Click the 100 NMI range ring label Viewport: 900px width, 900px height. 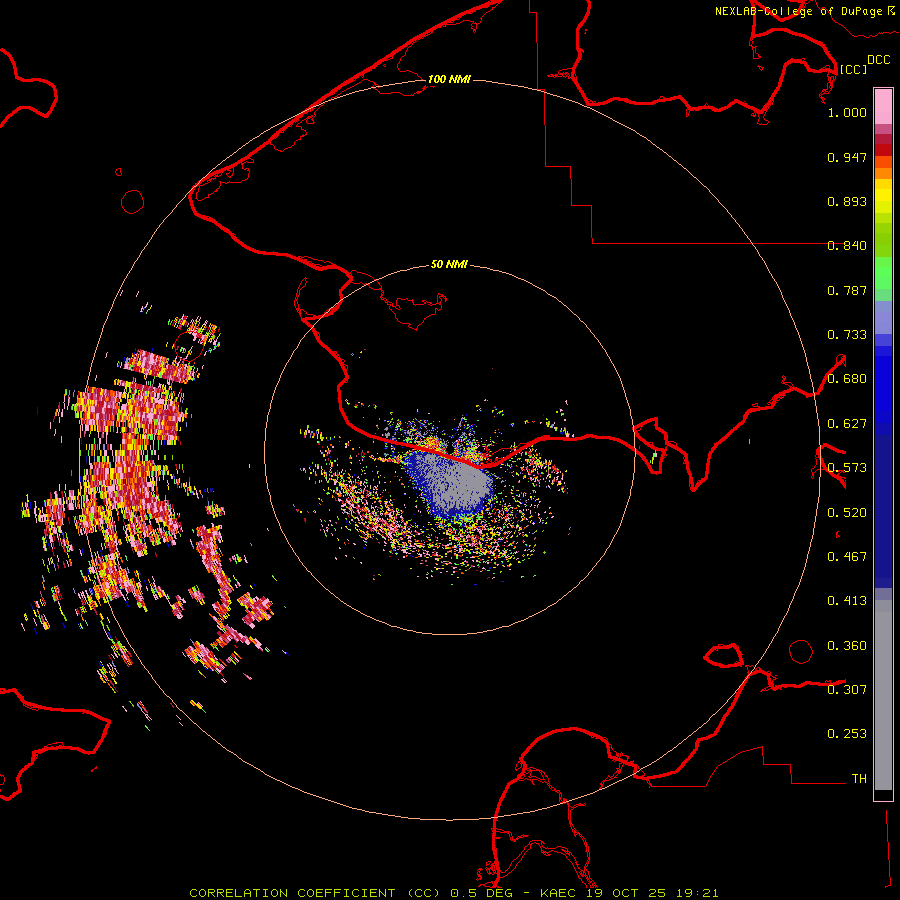point(449,79)
